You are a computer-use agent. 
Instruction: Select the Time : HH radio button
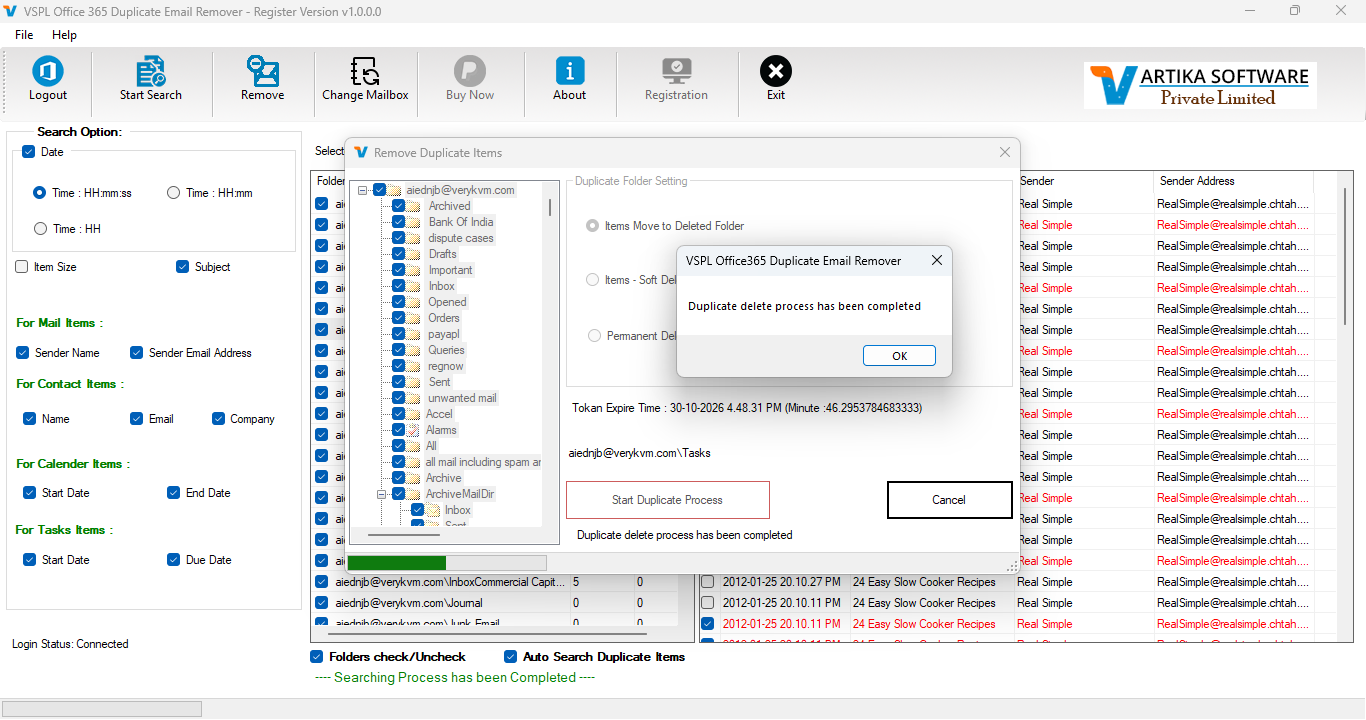point(40,229)
